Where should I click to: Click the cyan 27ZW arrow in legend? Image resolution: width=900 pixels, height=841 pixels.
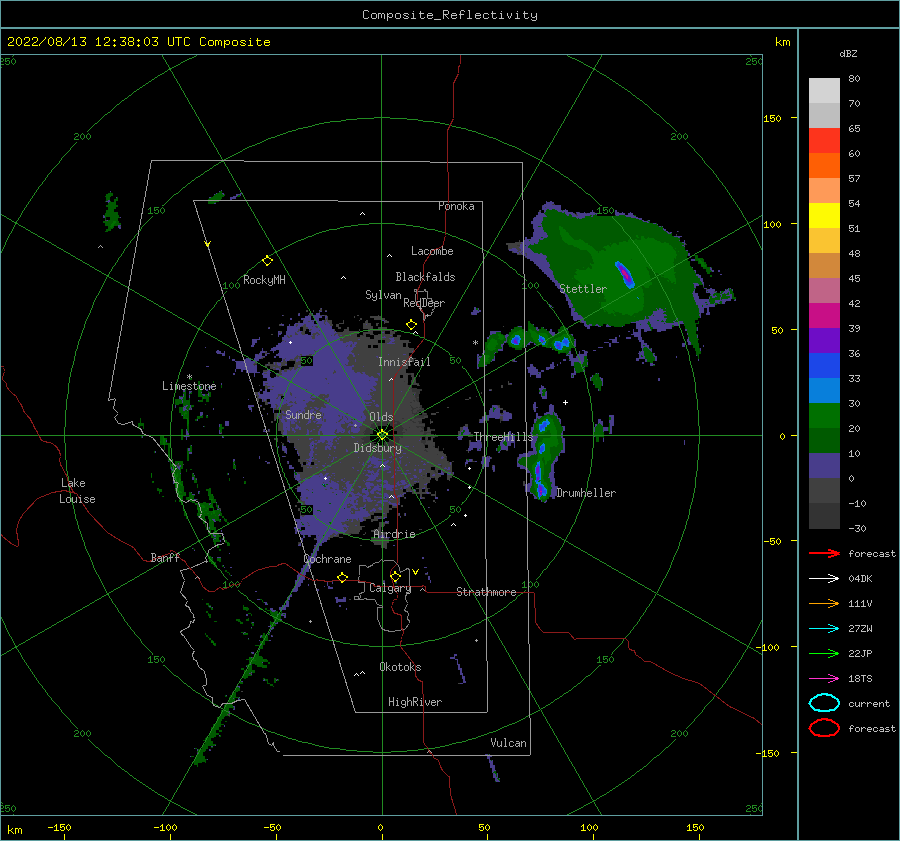click(824, 629)
